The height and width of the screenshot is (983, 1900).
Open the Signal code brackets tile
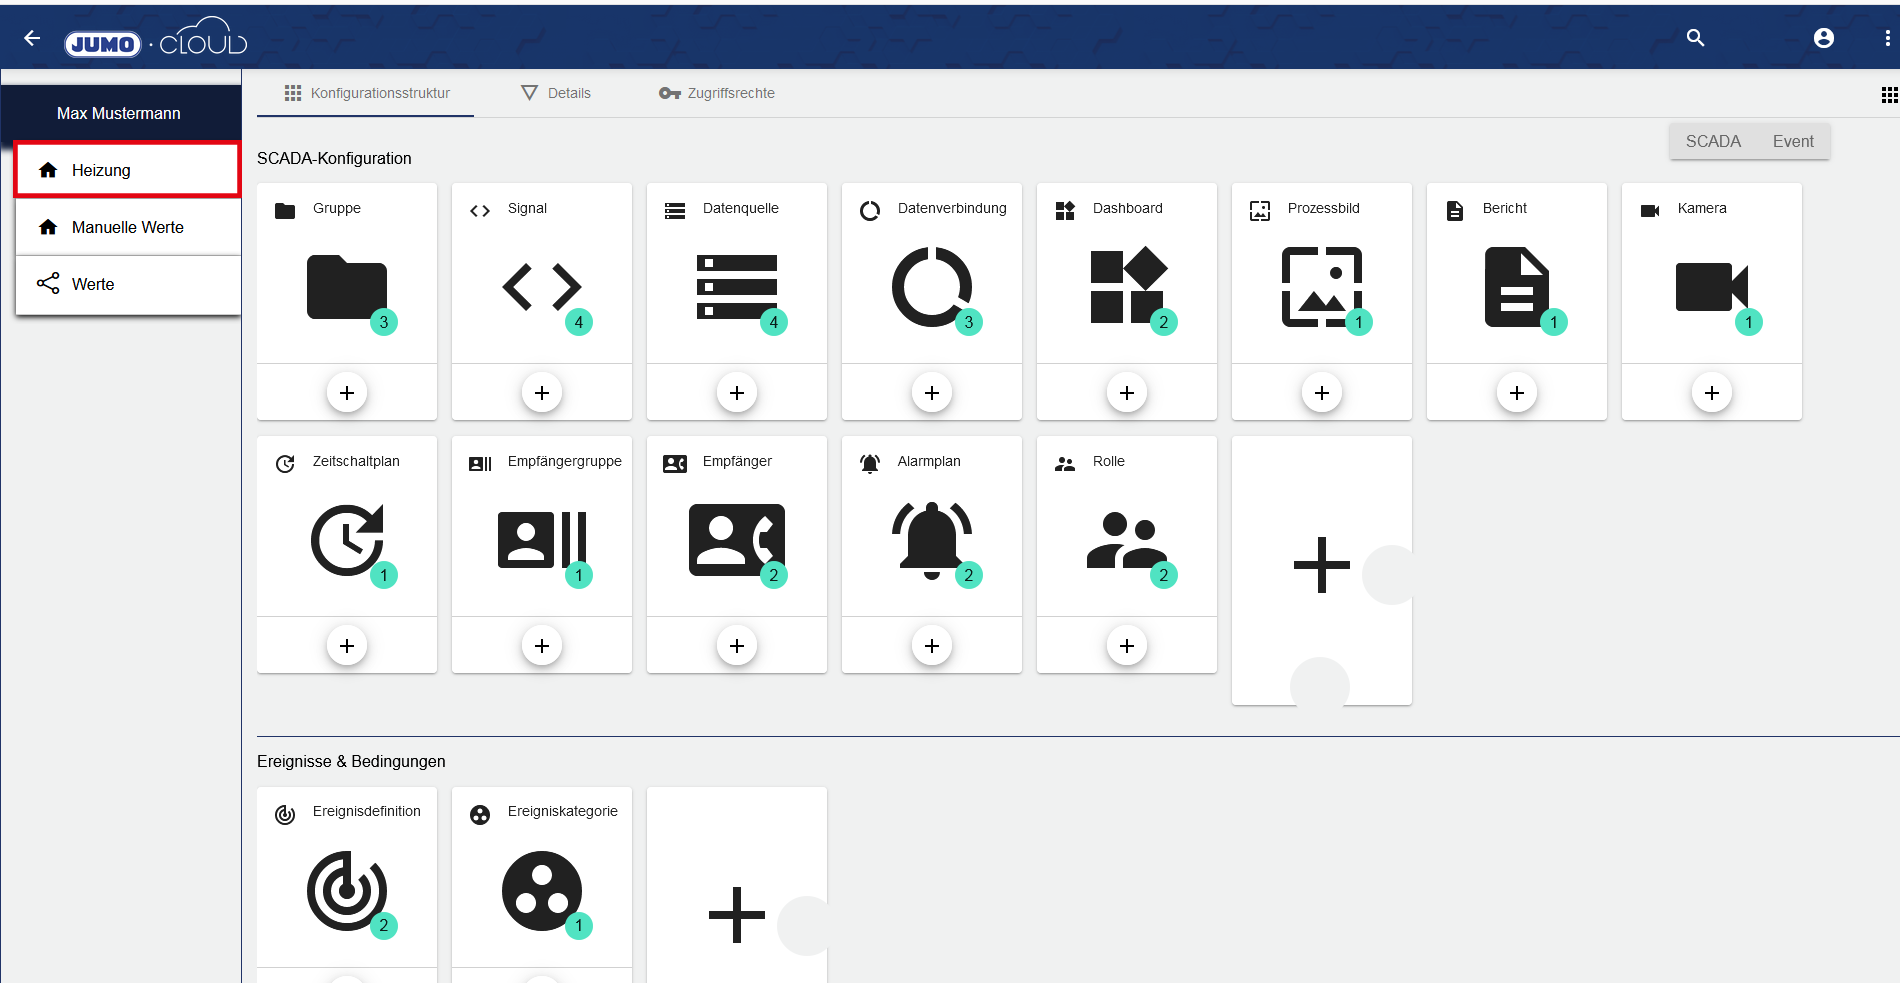point(541,287)
